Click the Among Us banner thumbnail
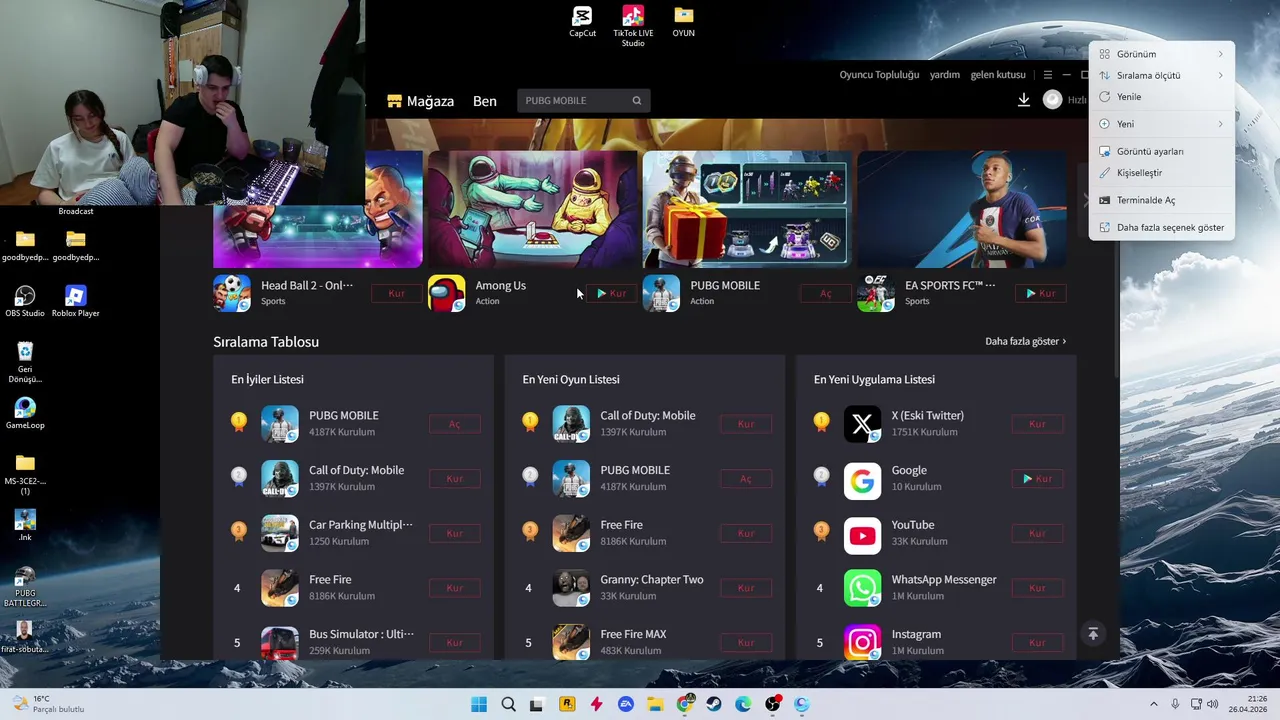The width and height of the screenshot is (1280, 720). coord(532,209)
